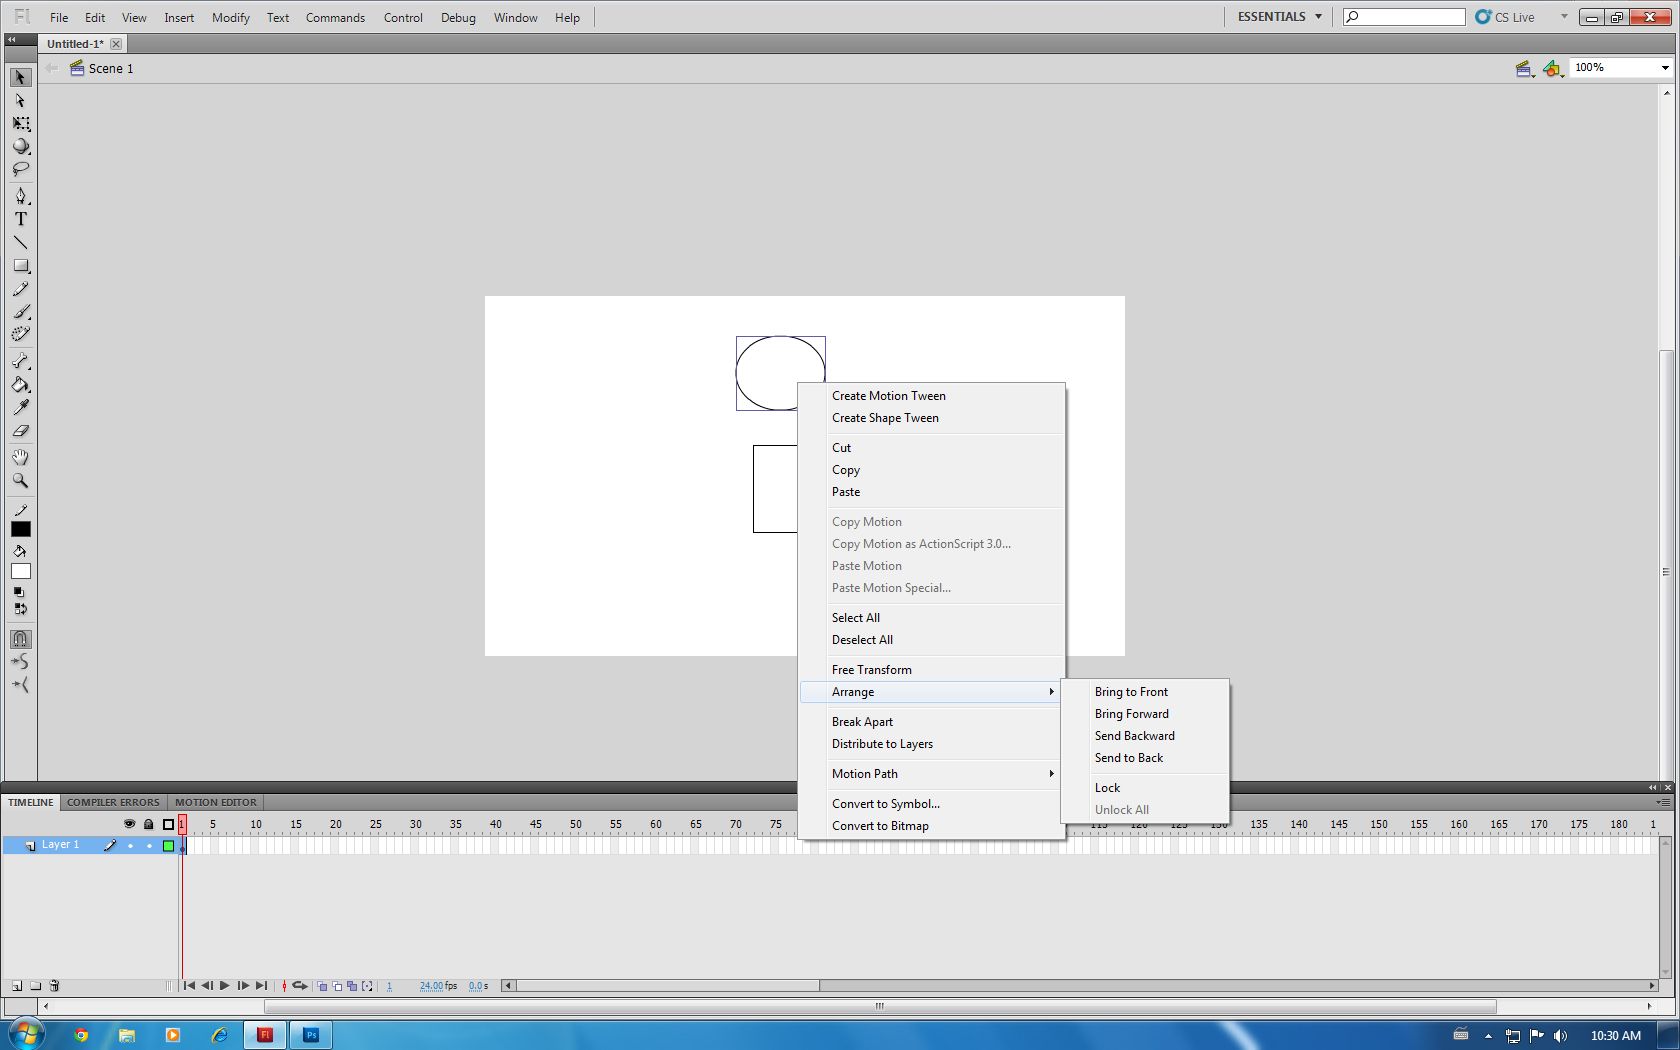This screenshot has width=1680, height=1050.
Task: Open the Modify menu
Action: (x=230, y=17)
